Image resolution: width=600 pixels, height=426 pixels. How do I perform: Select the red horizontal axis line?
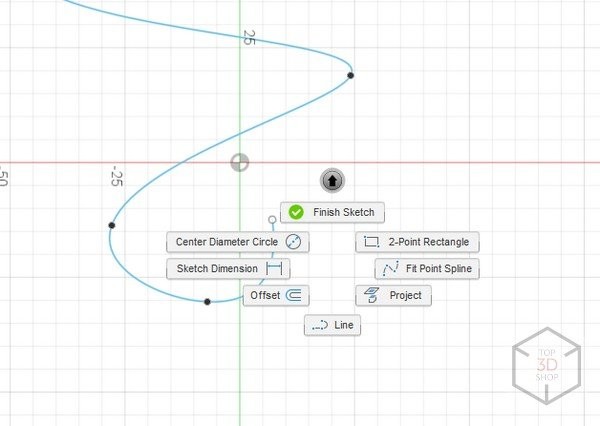click(x=450, y=162)
